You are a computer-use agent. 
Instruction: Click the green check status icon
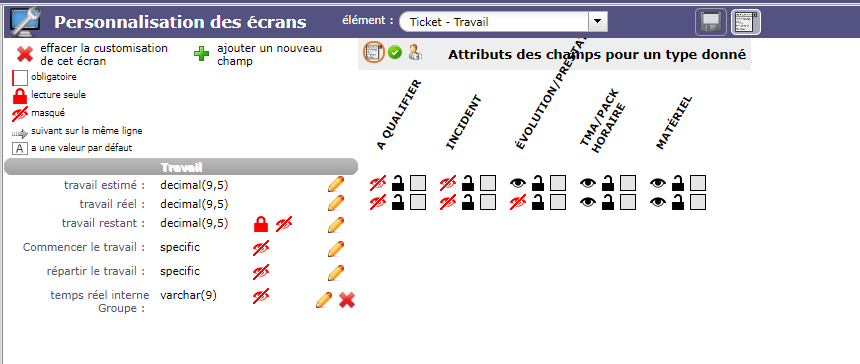click(x=394, y=53)
